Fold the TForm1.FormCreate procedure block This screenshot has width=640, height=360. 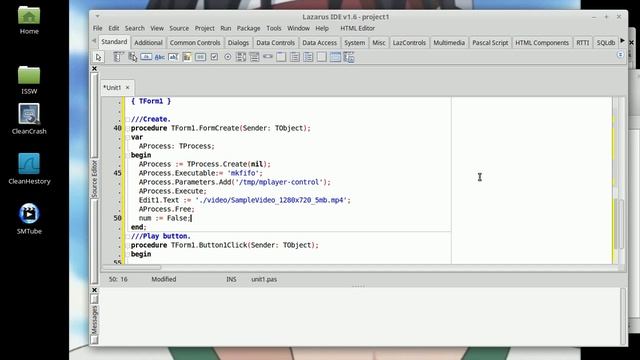128,129
